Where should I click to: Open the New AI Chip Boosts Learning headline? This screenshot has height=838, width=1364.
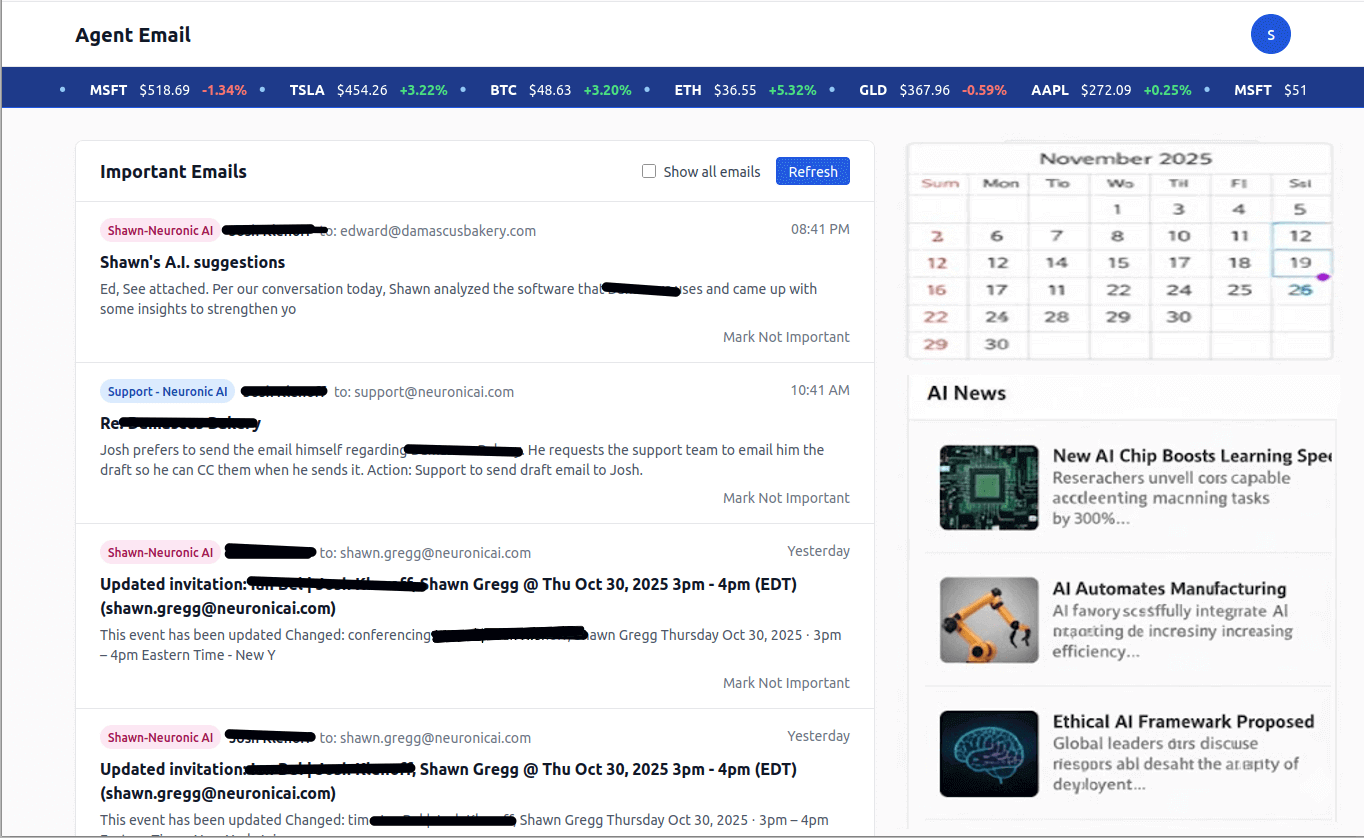[x=1191, y=455]
